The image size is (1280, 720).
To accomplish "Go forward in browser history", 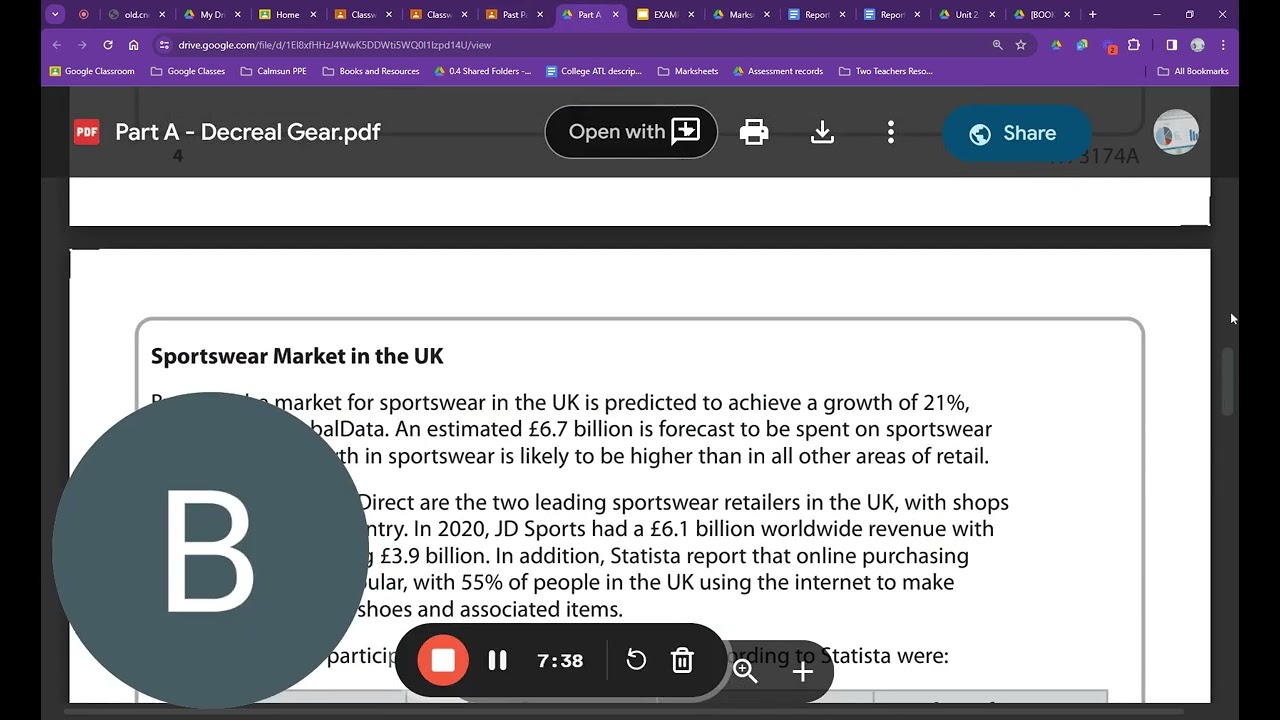I will [82, 45].
